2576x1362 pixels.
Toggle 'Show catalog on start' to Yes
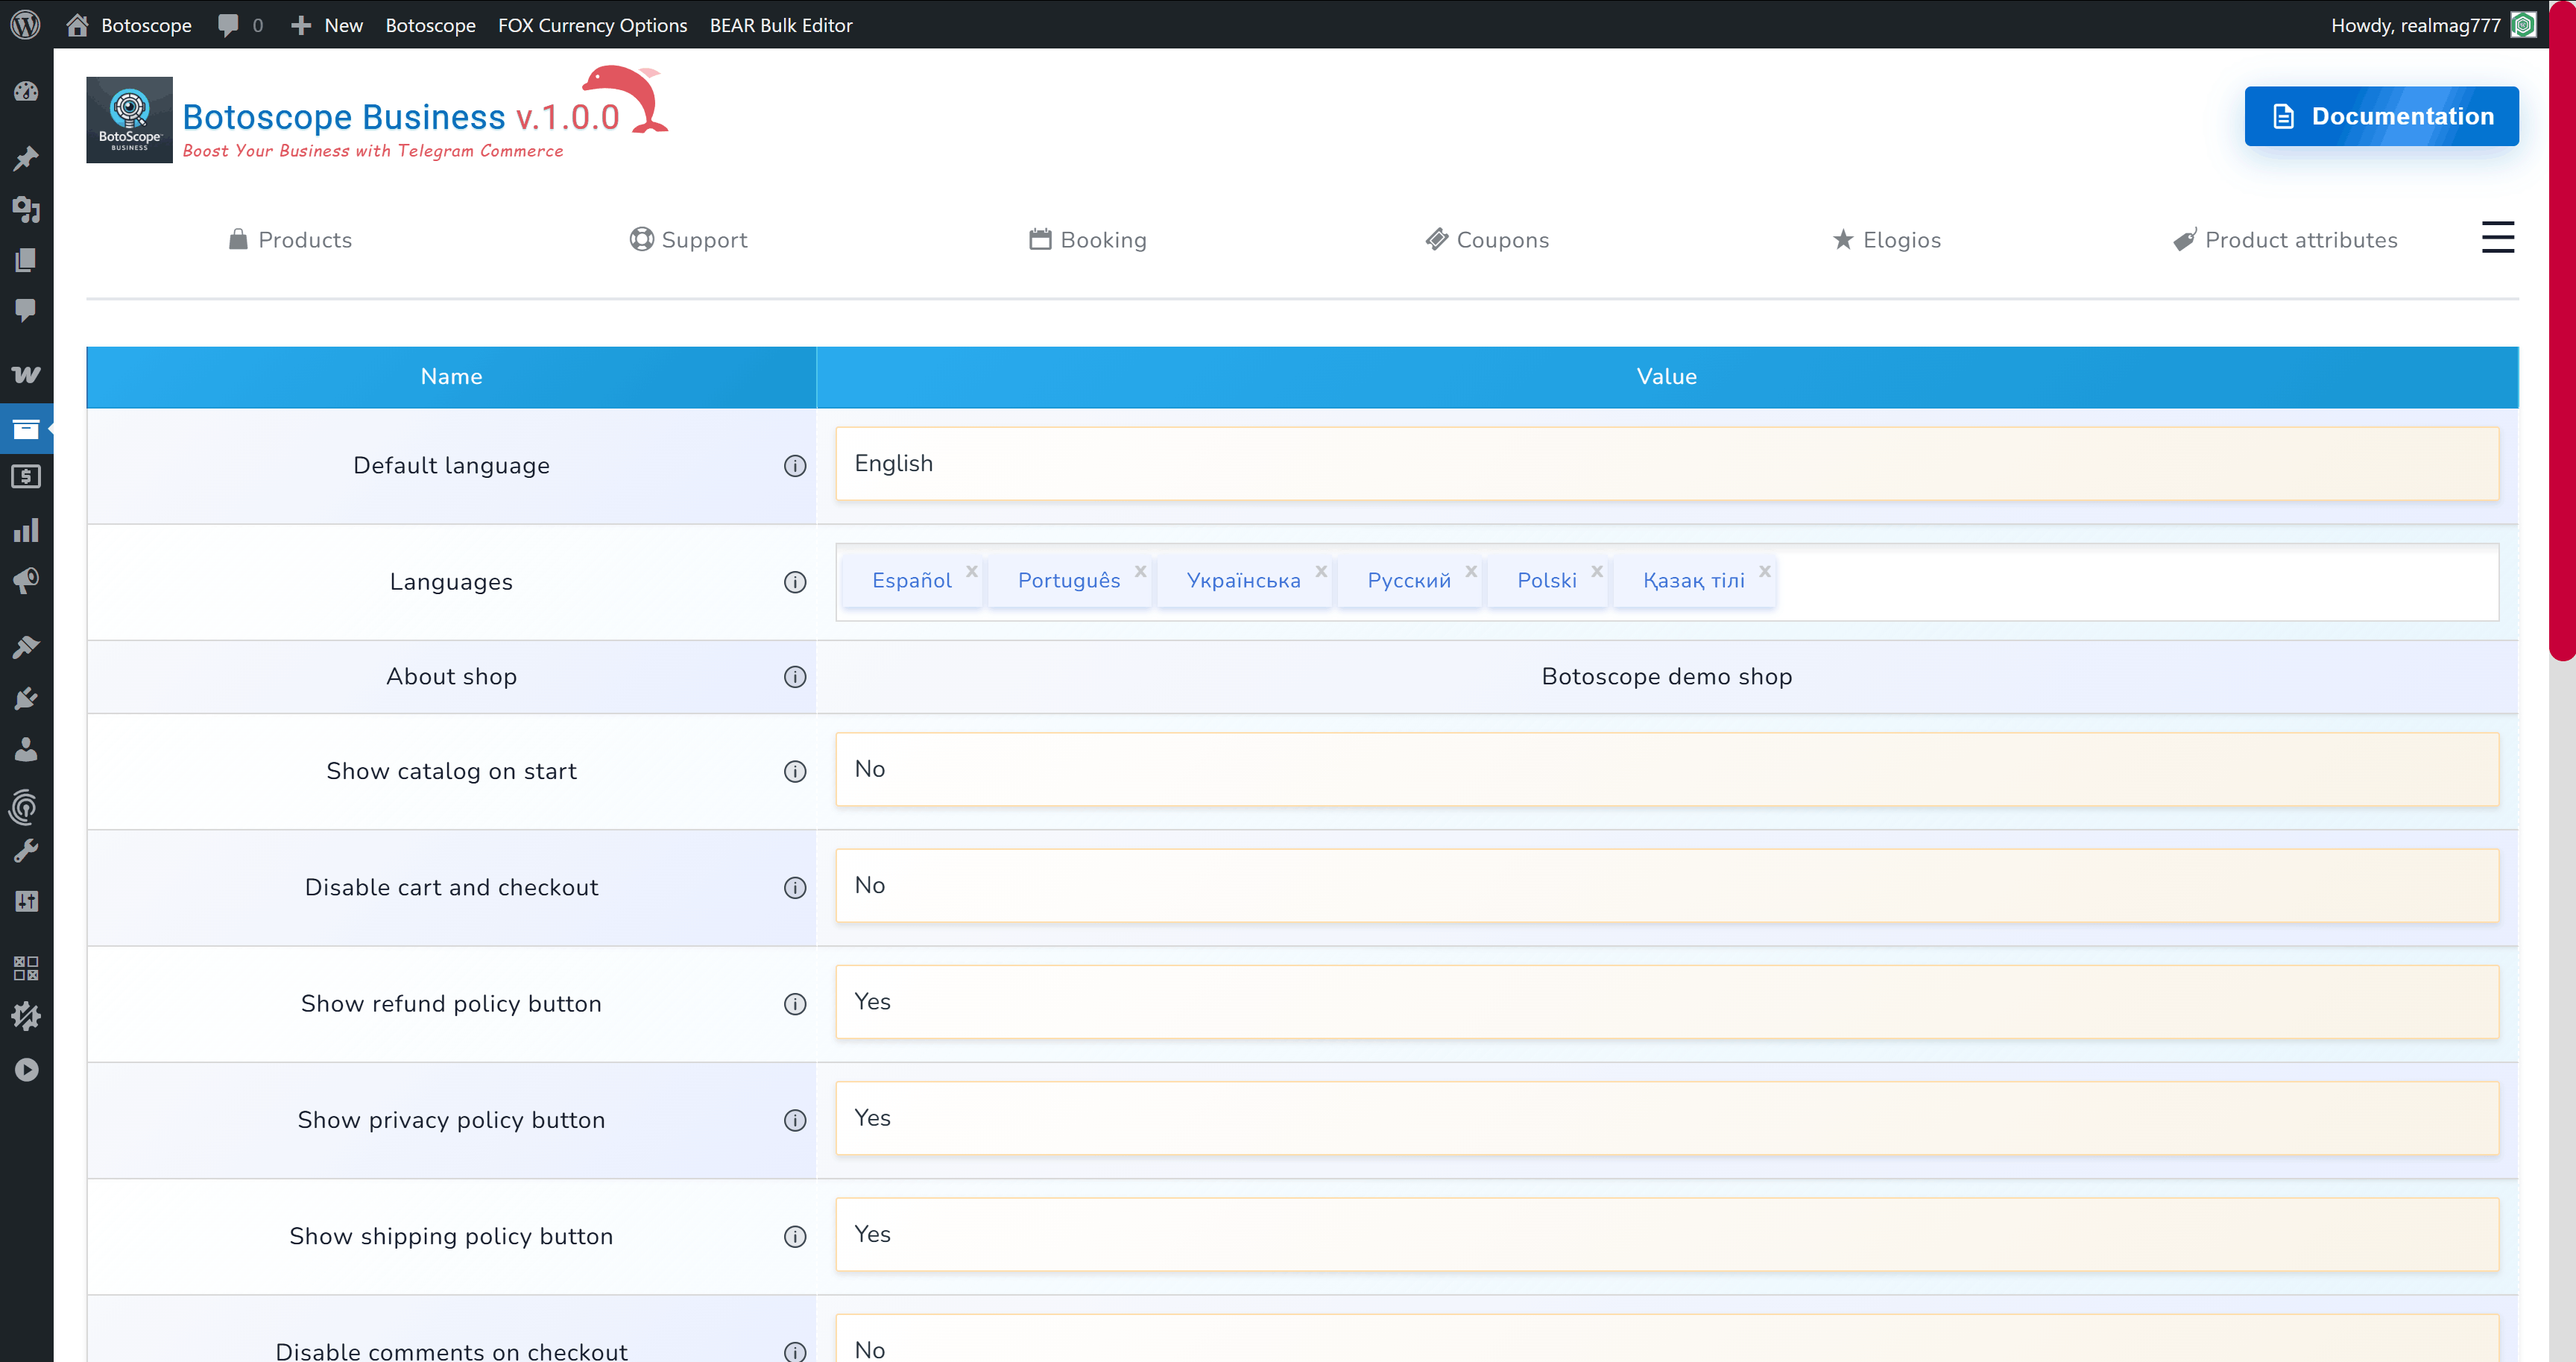[x=1665, y=769]
